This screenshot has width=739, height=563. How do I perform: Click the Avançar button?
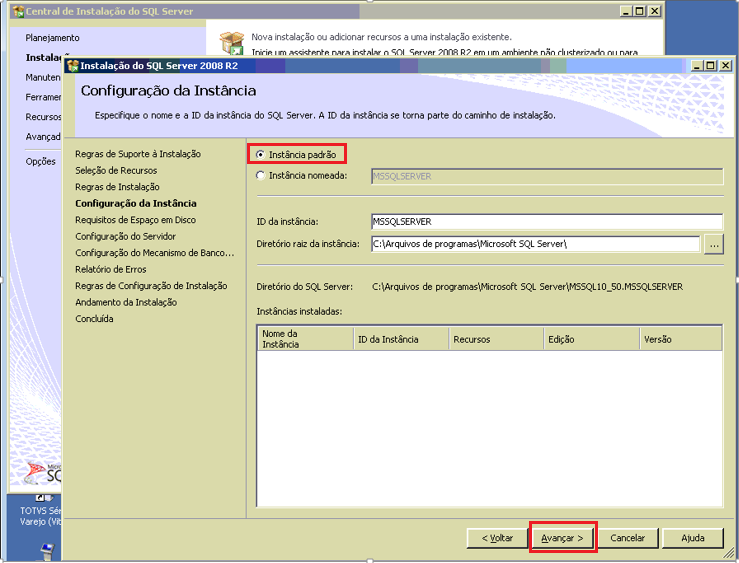pos(562,538)
